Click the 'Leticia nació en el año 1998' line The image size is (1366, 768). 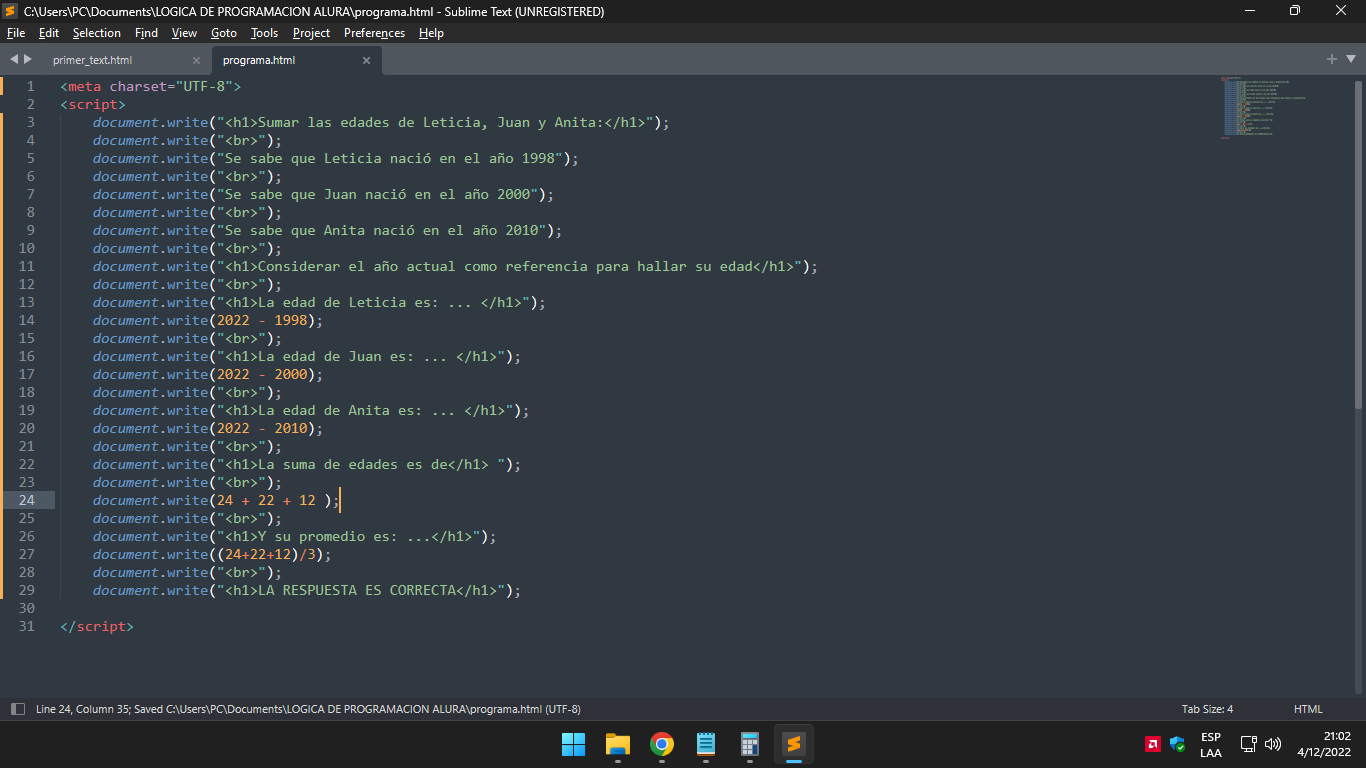(x=336, y=158)
